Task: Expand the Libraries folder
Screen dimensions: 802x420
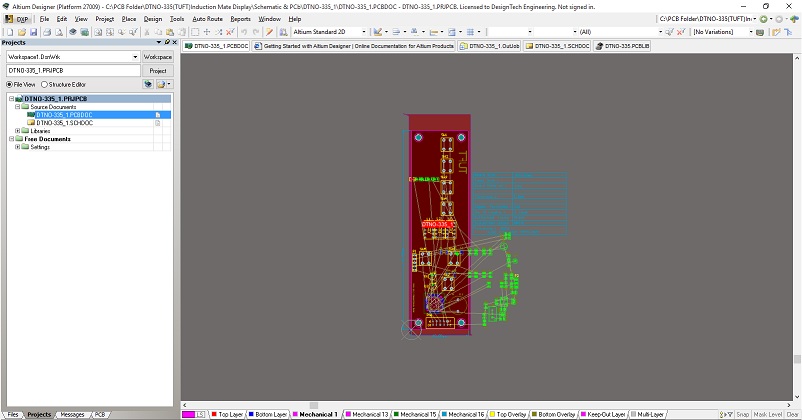Action: click(x=17, y=131)
